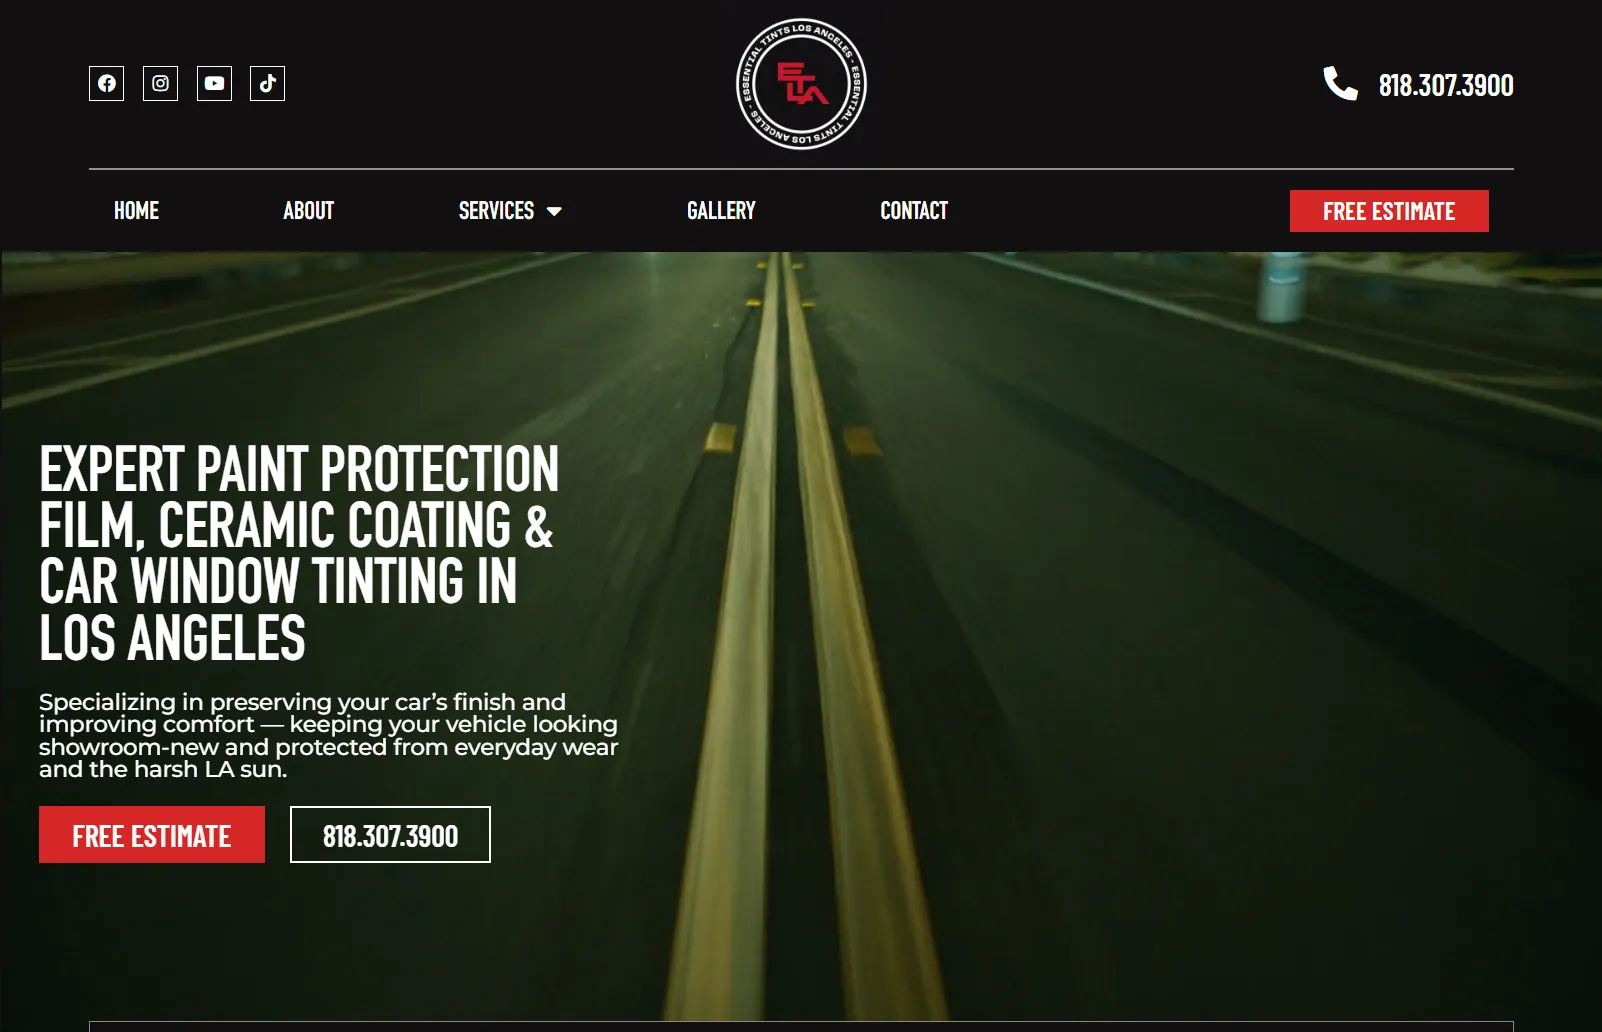Go to the Home menu item
1602x1032 pixels.
[x=136, y=211]
